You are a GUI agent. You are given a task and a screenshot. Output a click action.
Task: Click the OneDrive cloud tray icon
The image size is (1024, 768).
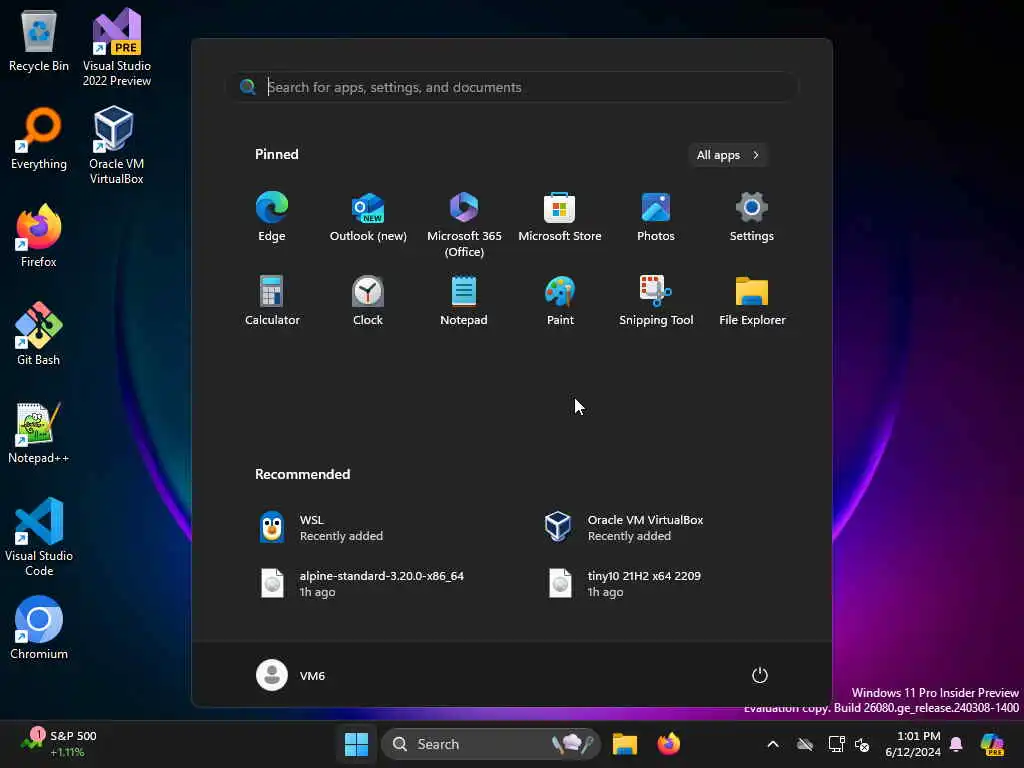(805, 744)
